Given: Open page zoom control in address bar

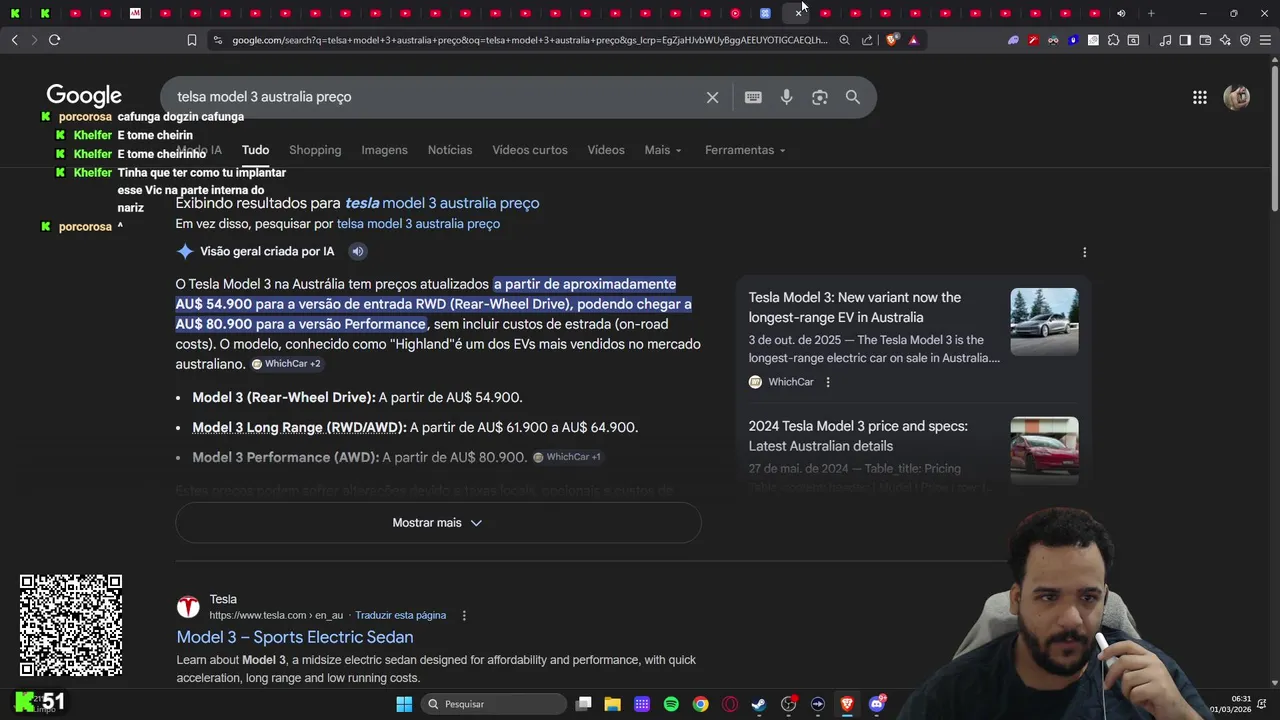Looking at the screenshot, I should [x=845, y=40].
